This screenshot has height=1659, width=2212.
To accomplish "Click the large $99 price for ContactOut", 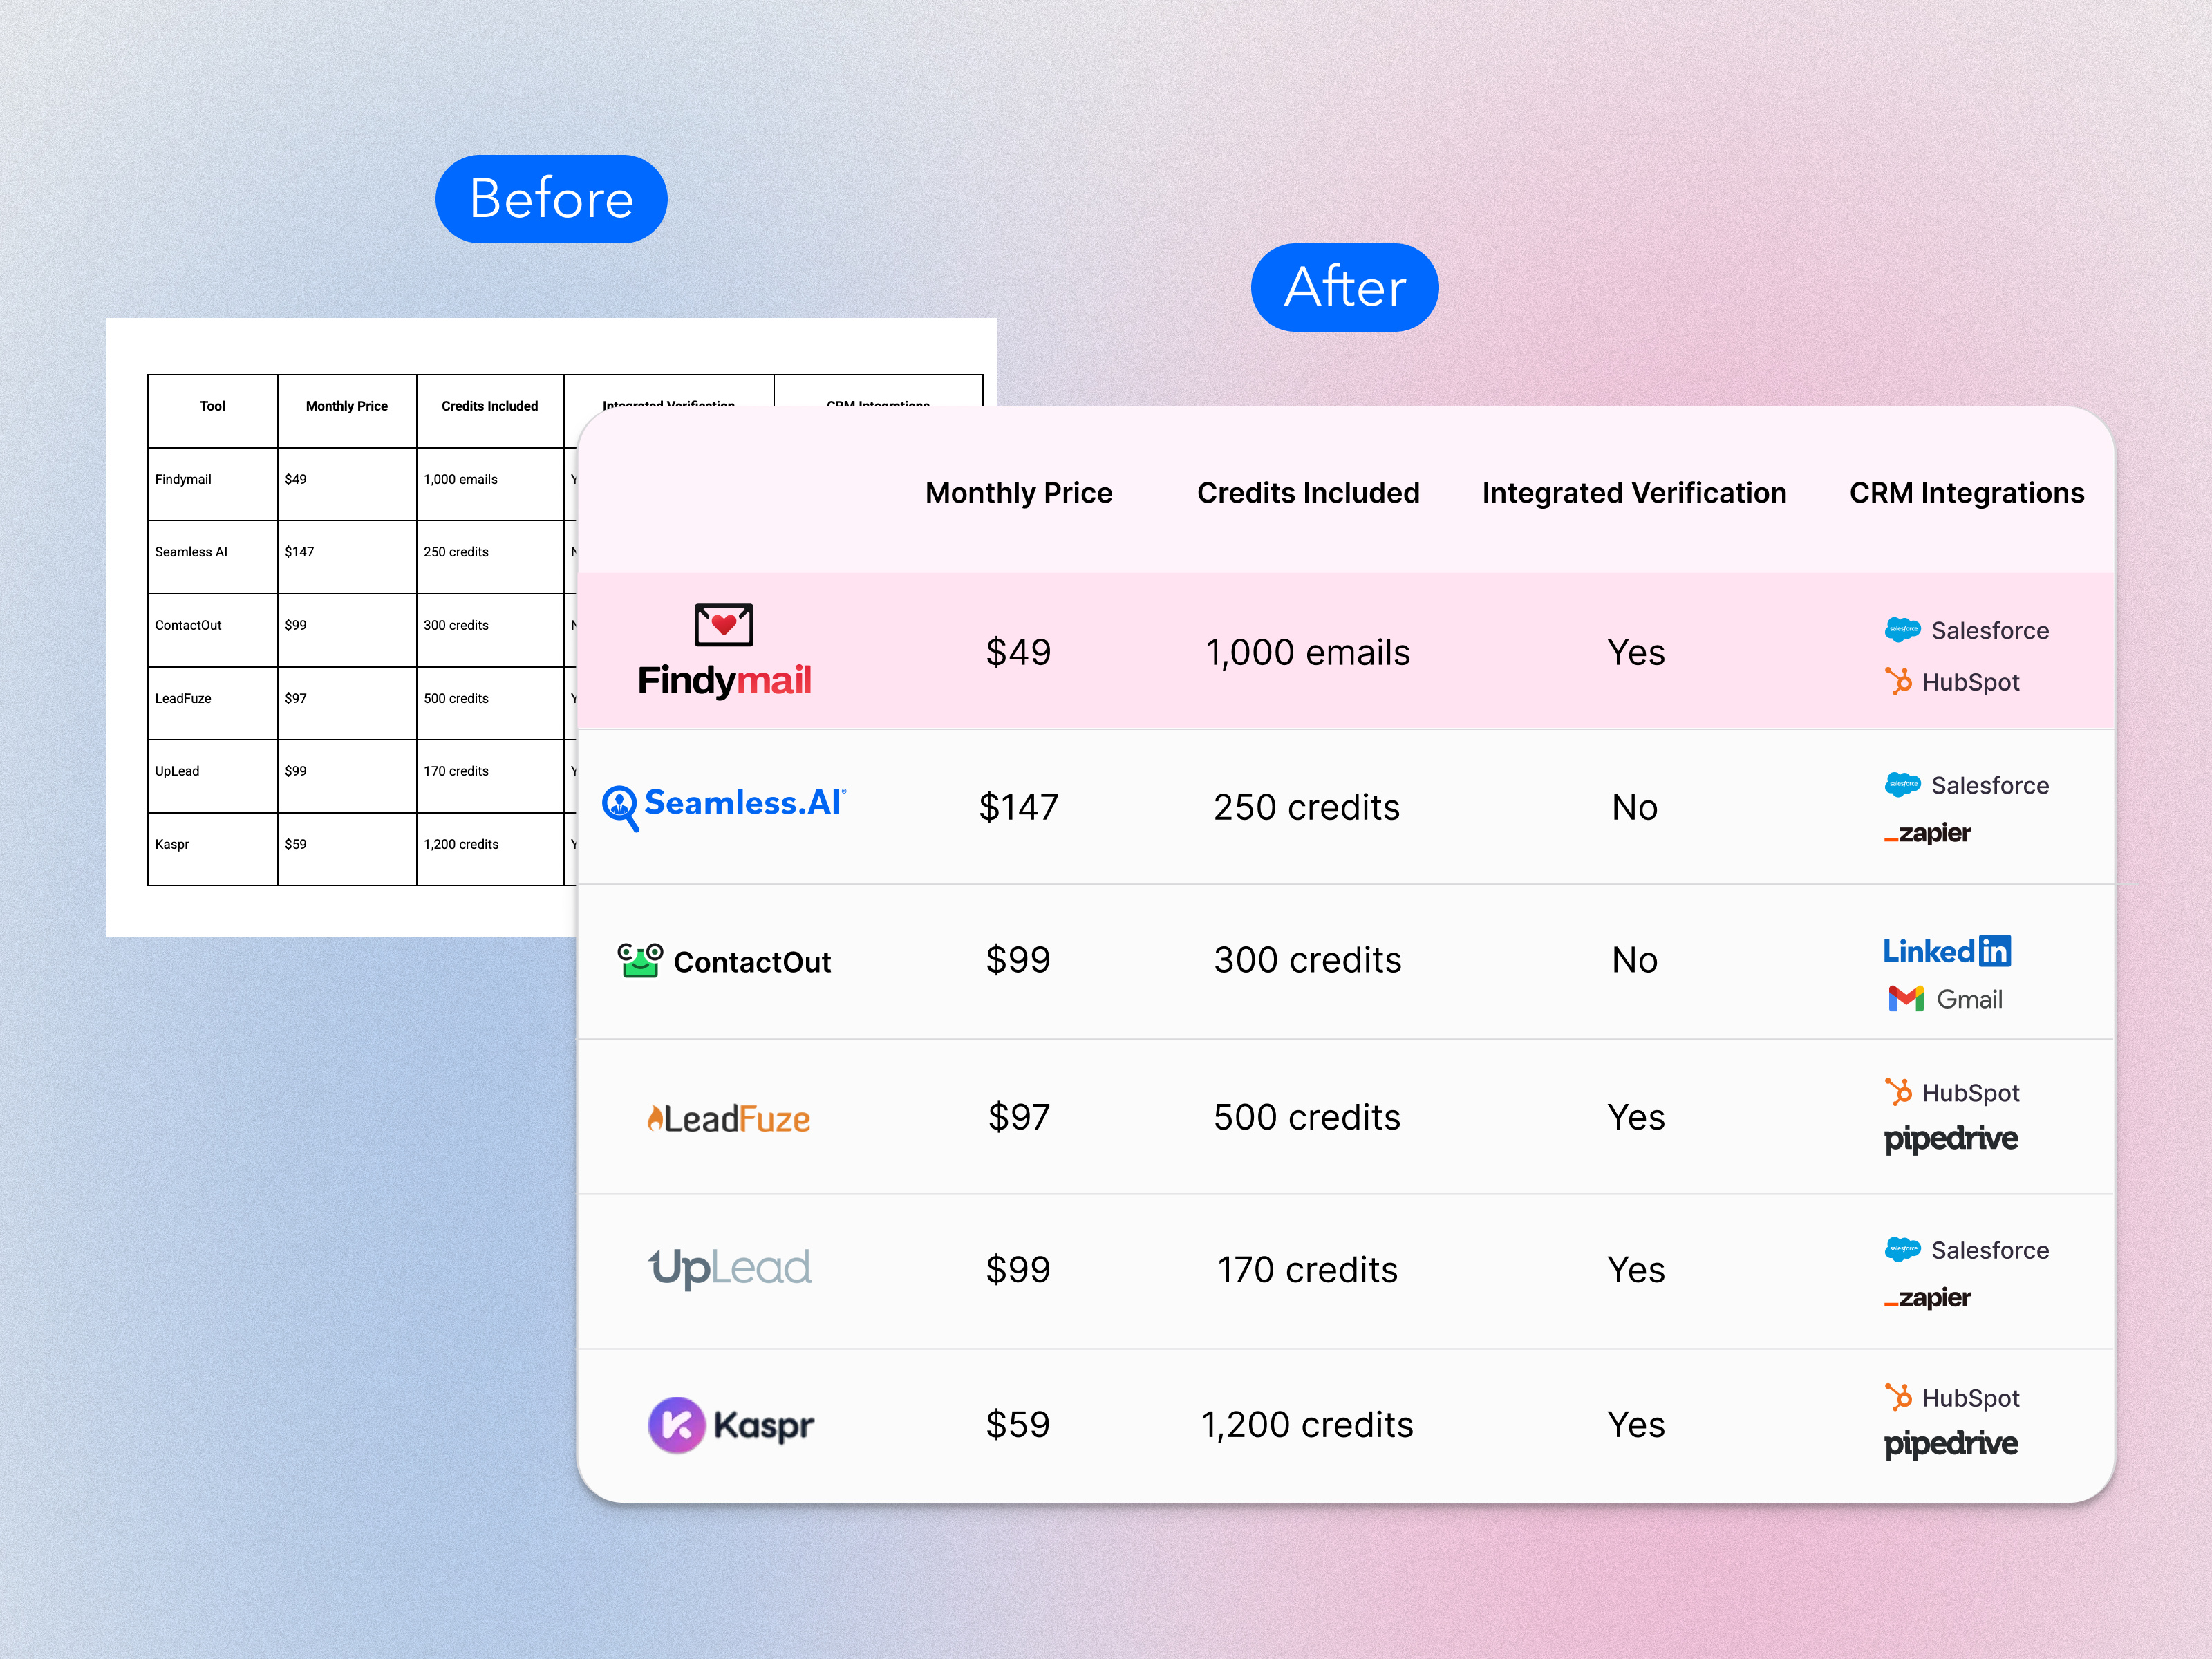I will (x=1018, y=960).
